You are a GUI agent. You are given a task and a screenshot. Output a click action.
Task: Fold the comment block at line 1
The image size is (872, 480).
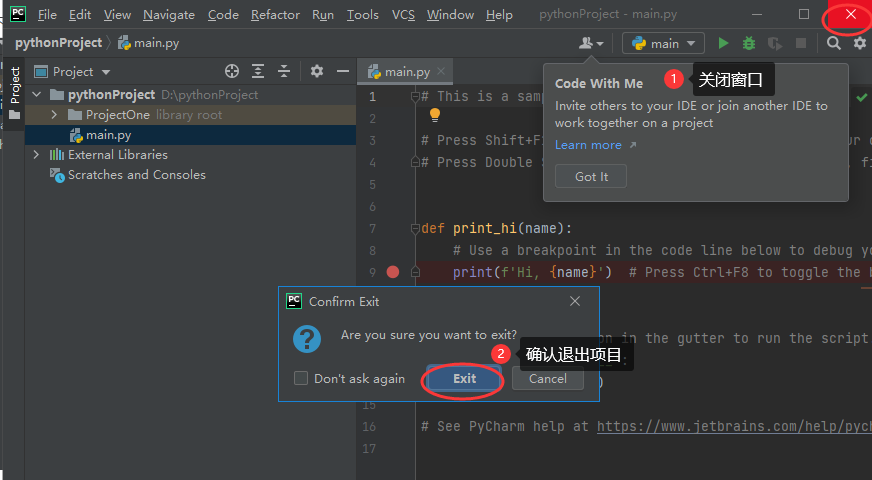click(x=415, y=97)
